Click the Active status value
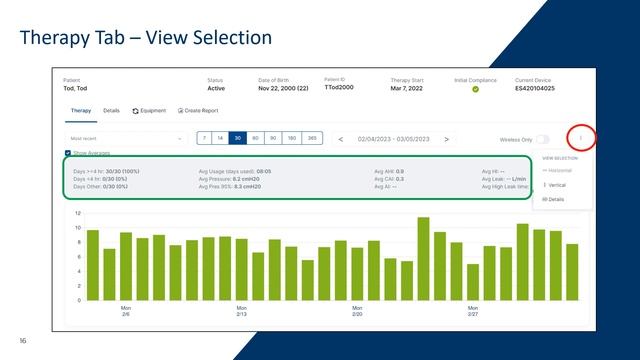This screenshot has height=360, width=640. click(216, 88)
